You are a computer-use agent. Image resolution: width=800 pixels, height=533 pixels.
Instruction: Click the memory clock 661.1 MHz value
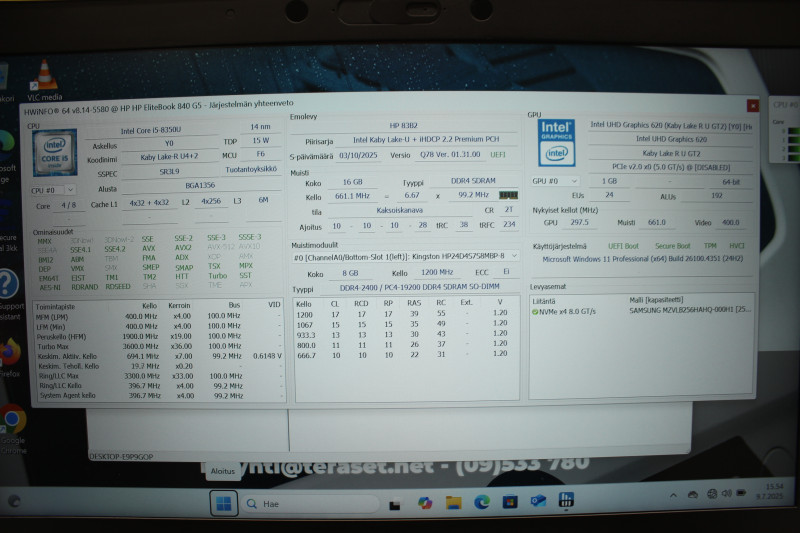click(x=353, y=196)
